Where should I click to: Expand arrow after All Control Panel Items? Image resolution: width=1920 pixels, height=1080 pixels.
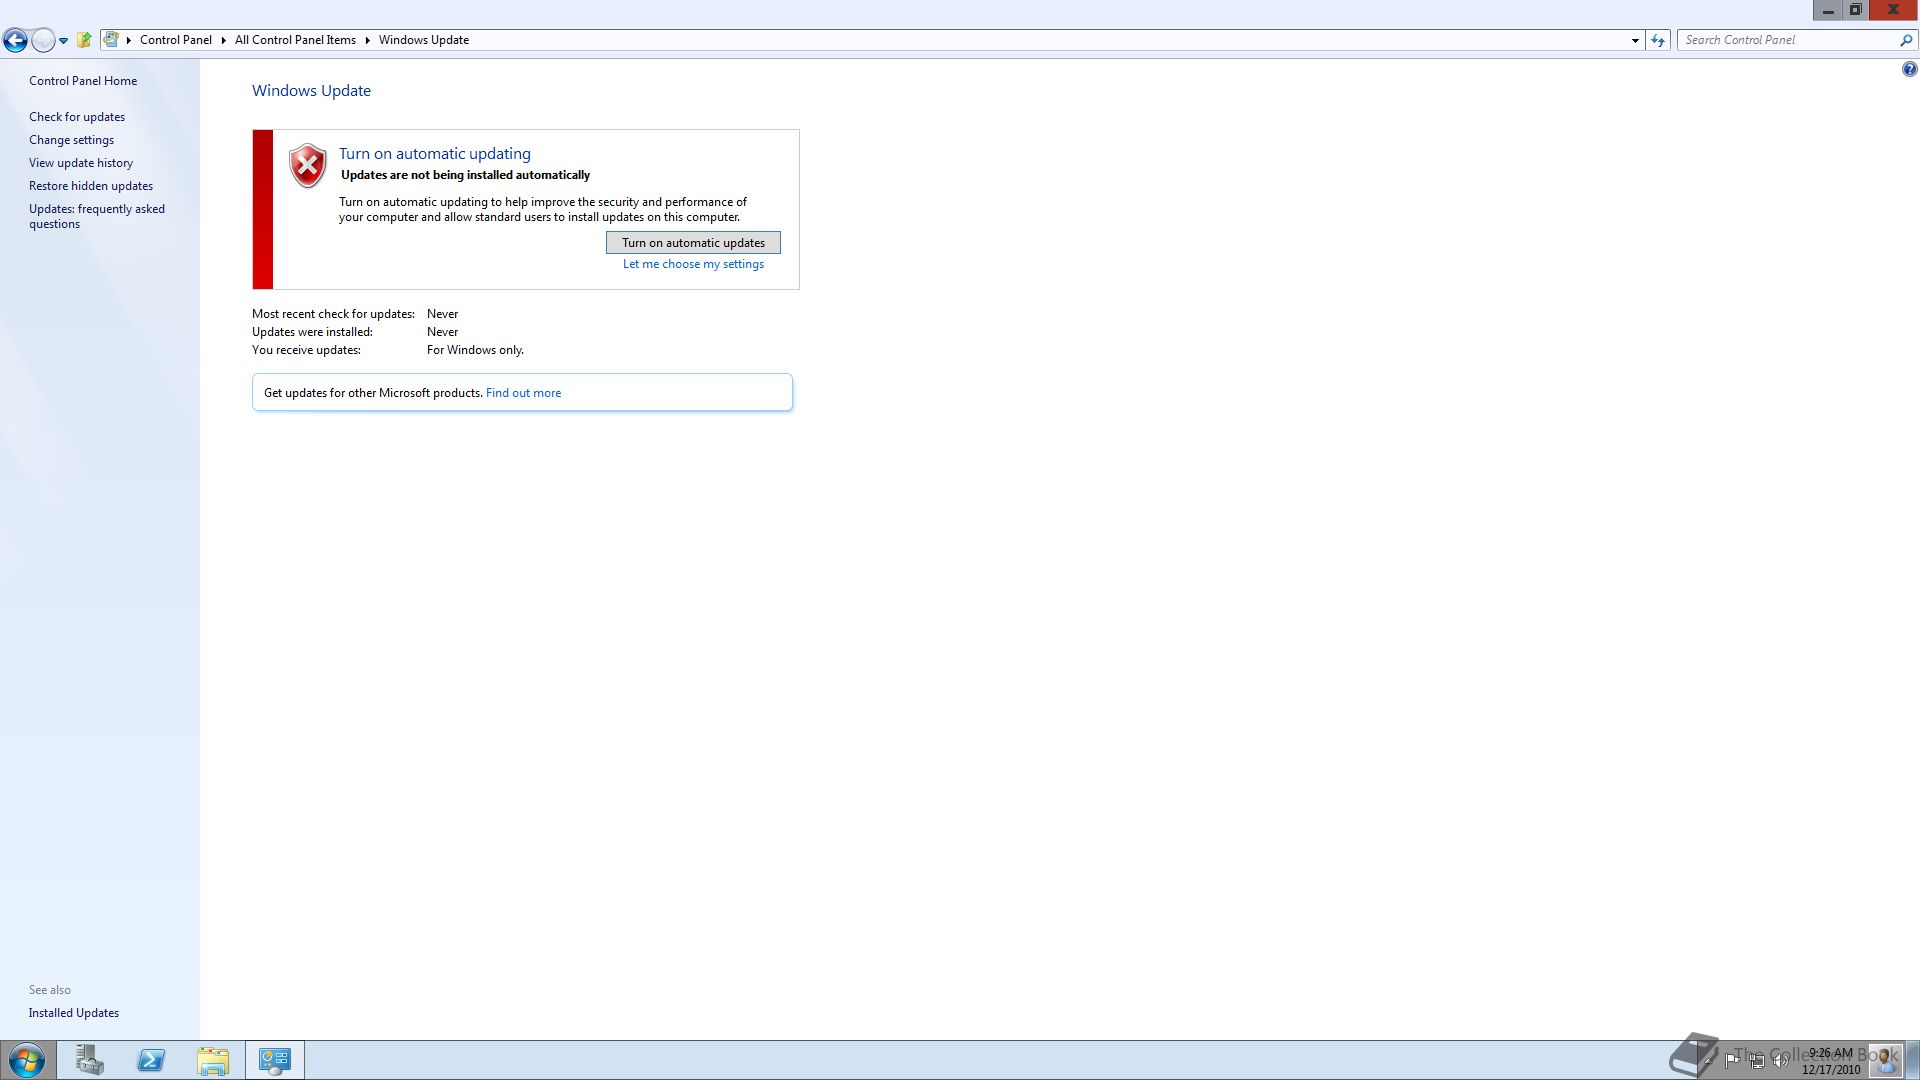[x=367, y=40]
